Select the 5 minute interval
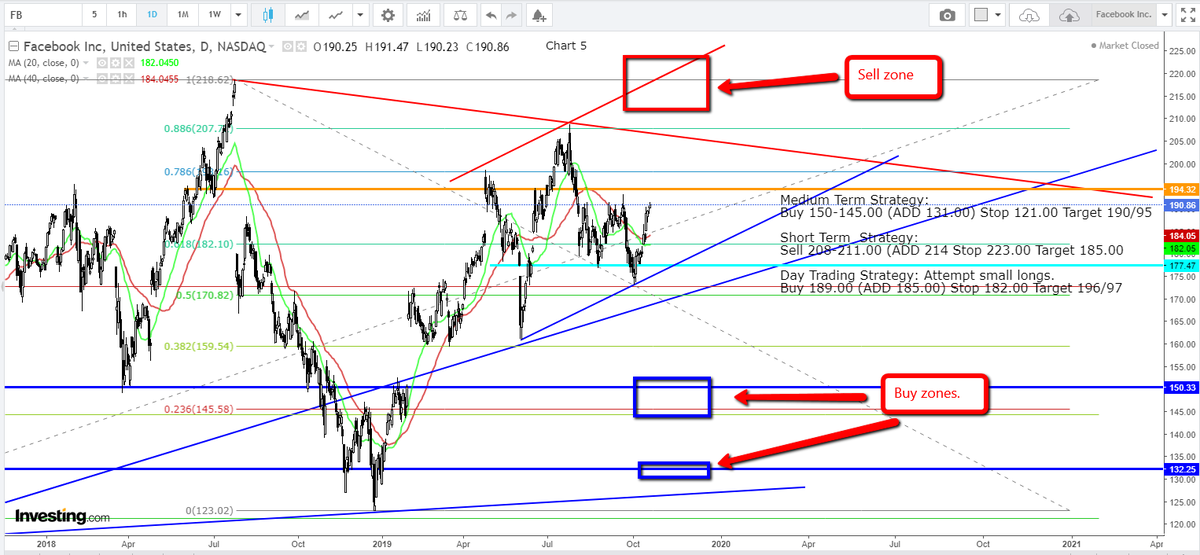1200x555 pixels. [x=94, y=15]
